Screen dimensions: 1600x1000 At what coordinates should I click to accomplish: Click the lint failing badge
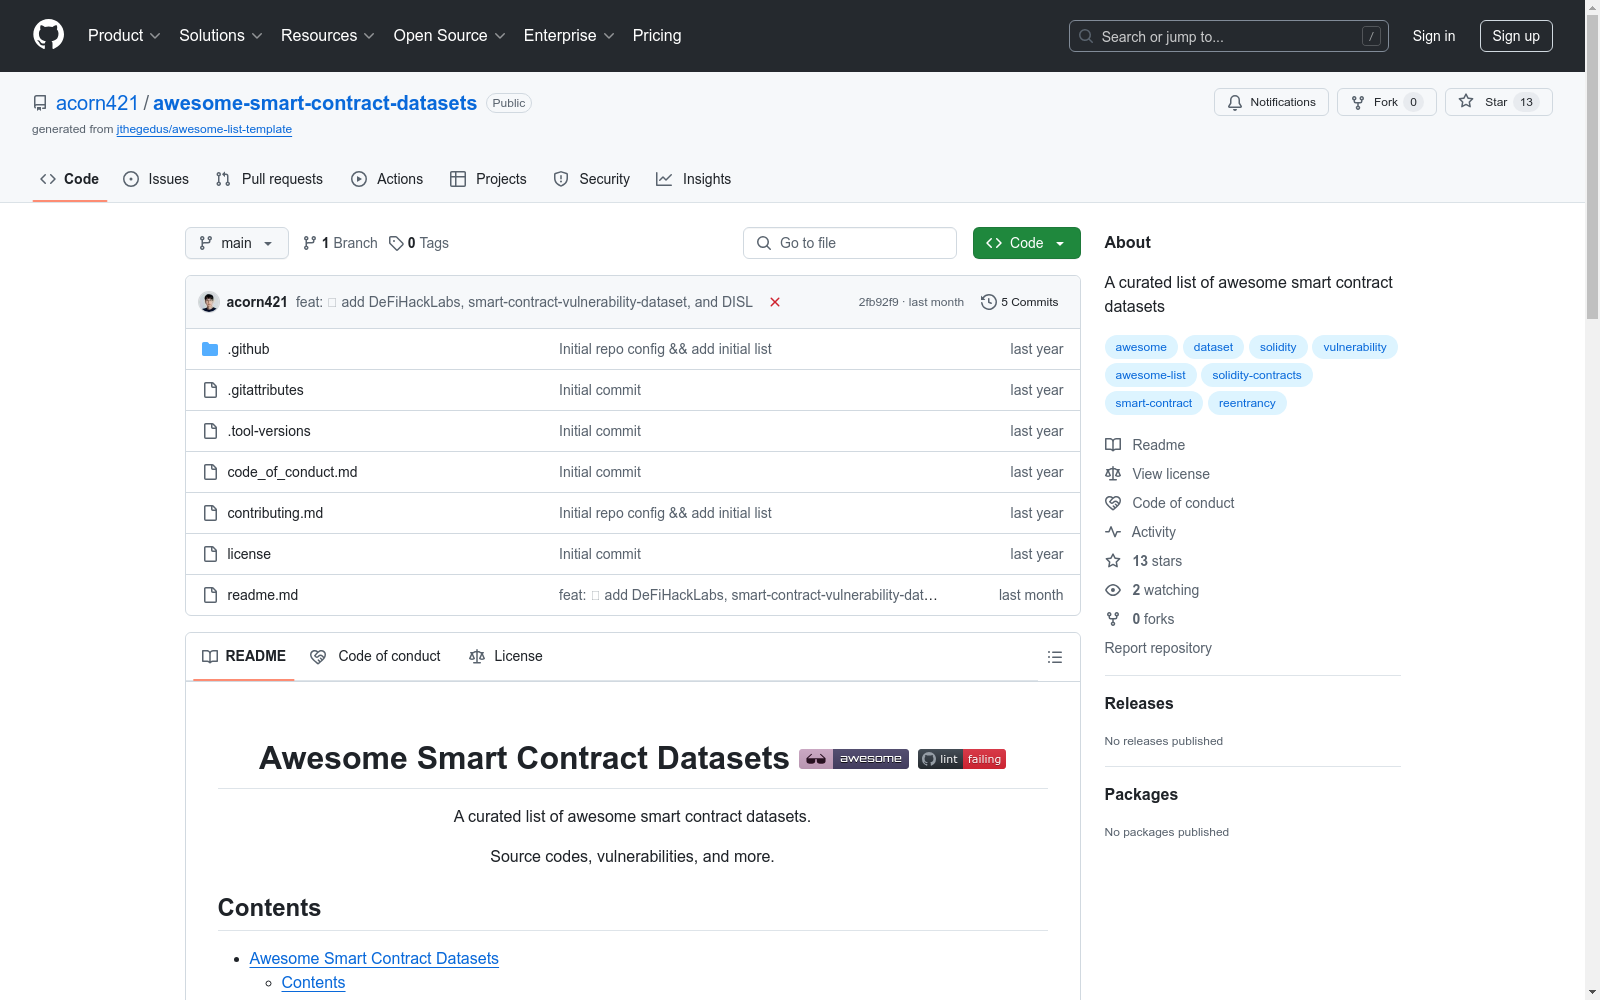pos(962,759)
